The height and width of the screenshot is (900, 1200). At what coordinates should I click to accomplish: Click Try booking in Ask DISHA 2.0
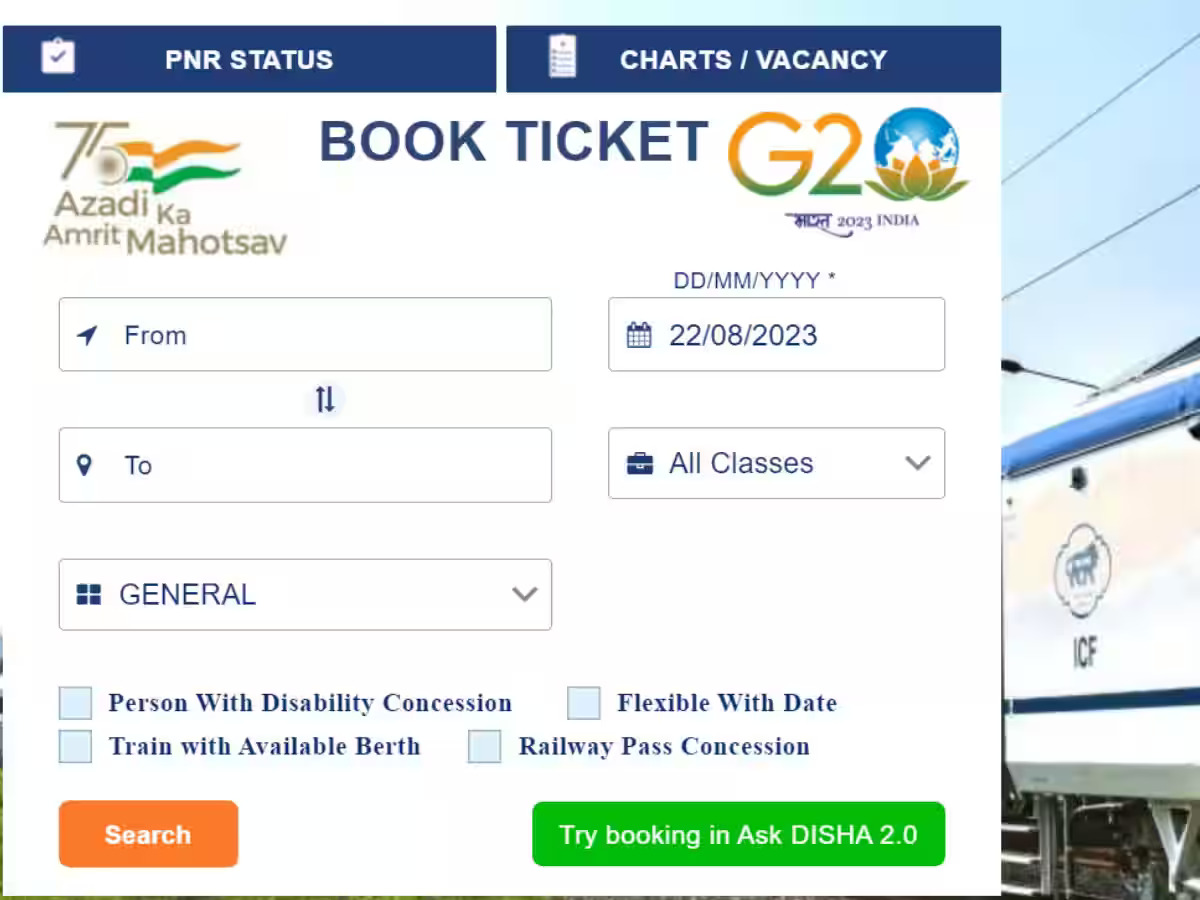738,834
